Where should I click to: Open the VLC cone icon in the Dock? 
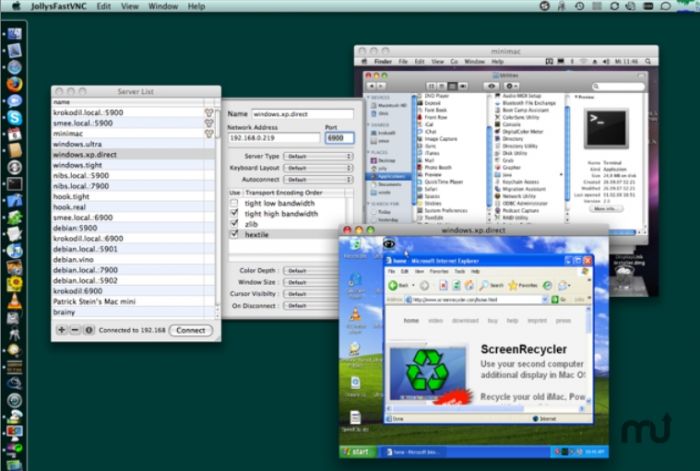[14, 301]
